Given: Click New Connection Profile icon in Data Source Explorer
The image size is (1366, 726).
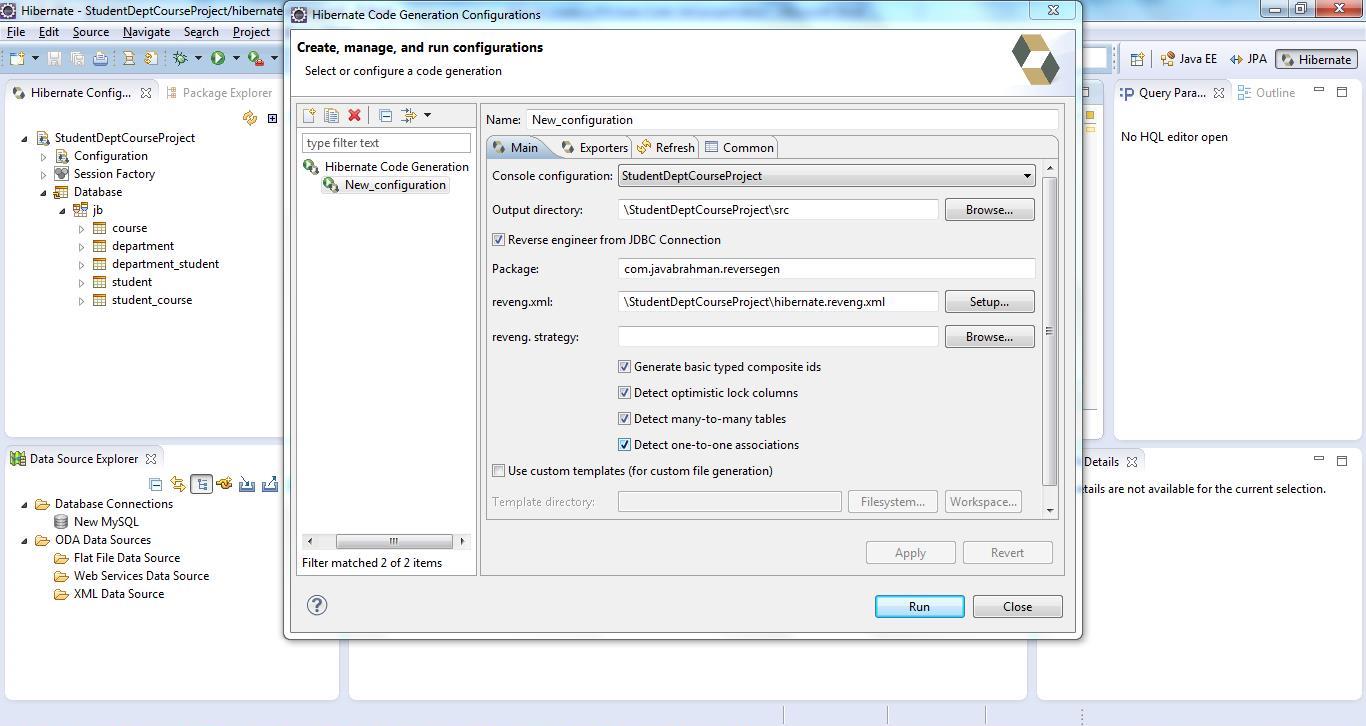Looking at the screenshot, I should [224, 484].
